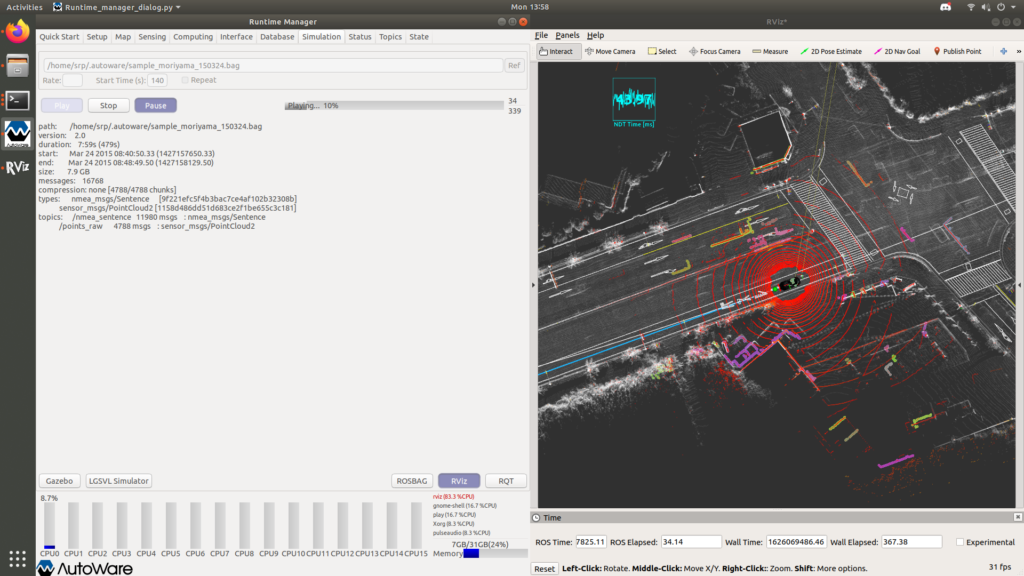Image resolution: width=1024 pixels, height=576 pixels.
Task: Switch to Autoware Runtime Manager dock icon
Action: (x=18, y=133)
